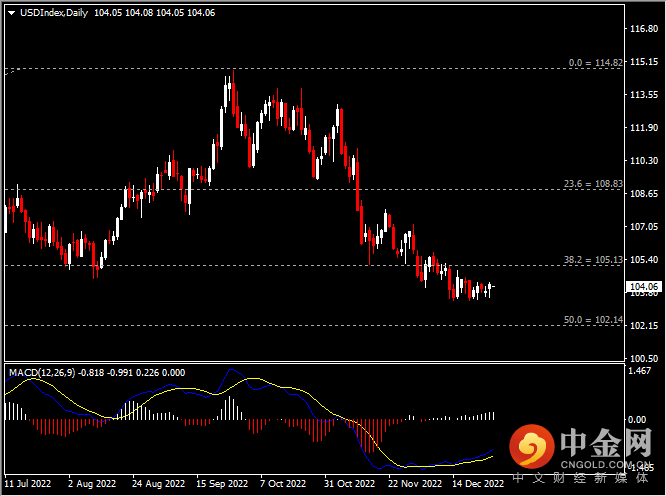Viewport: 666px width, 496px height.
Task: Open the triangle menu beside USDIndex,Daily
Action: 10,13
